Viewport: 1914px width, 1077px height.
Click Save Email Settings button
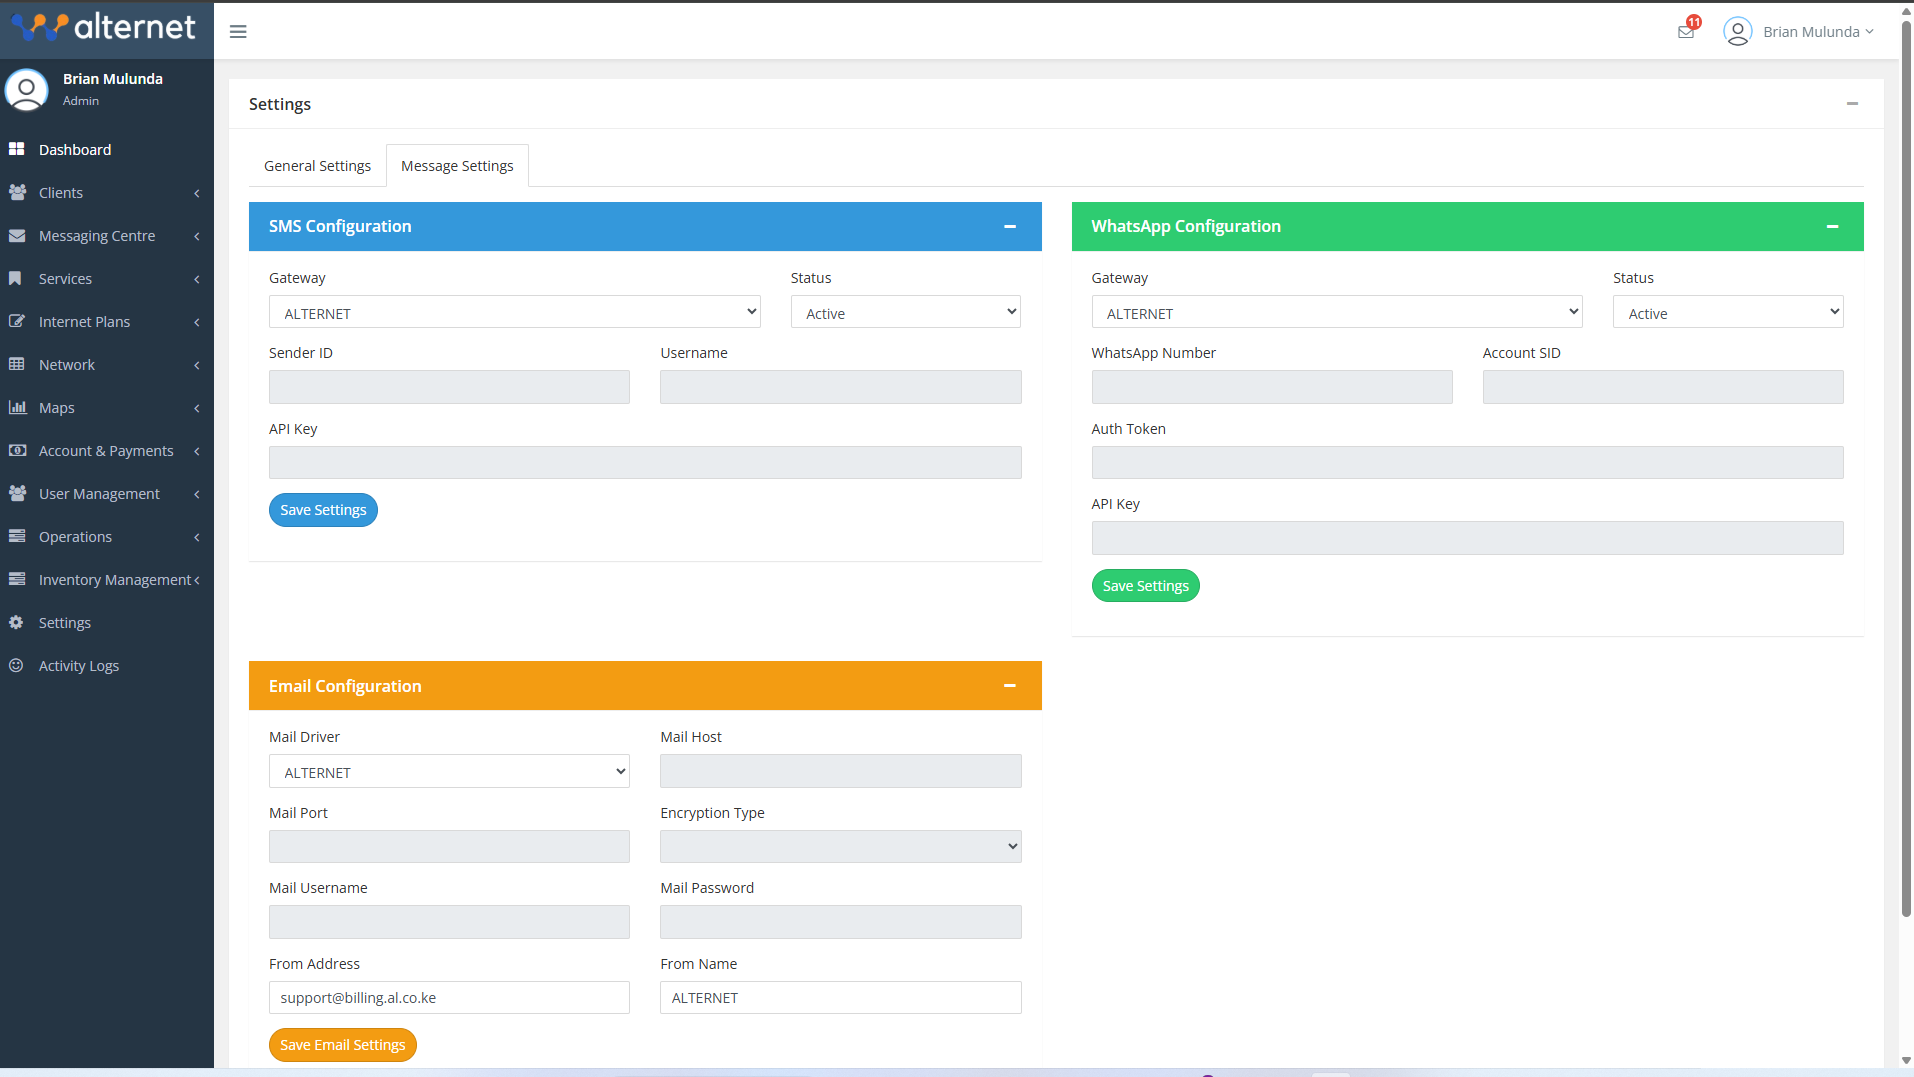pyautogui.click(x=342, y=1044)
